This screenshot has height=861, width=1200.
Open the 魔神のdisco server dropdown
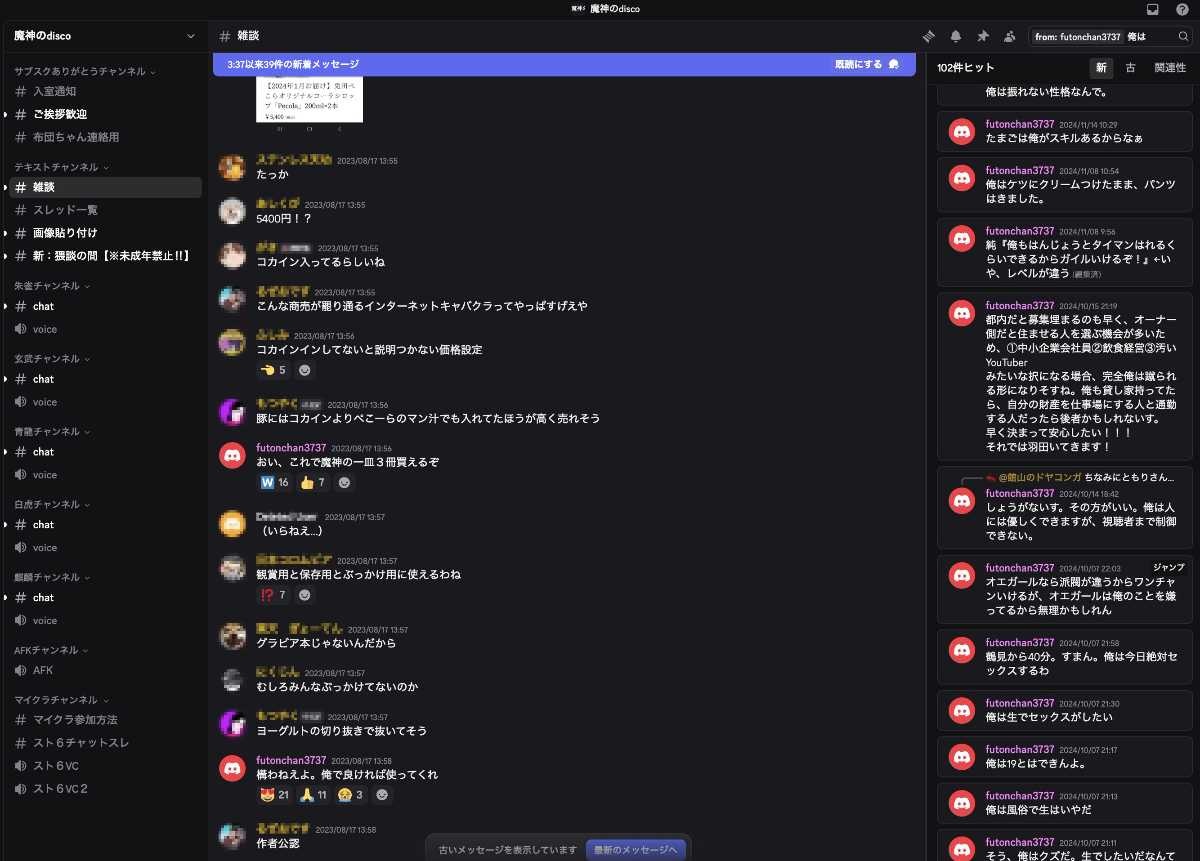point(104,36)
